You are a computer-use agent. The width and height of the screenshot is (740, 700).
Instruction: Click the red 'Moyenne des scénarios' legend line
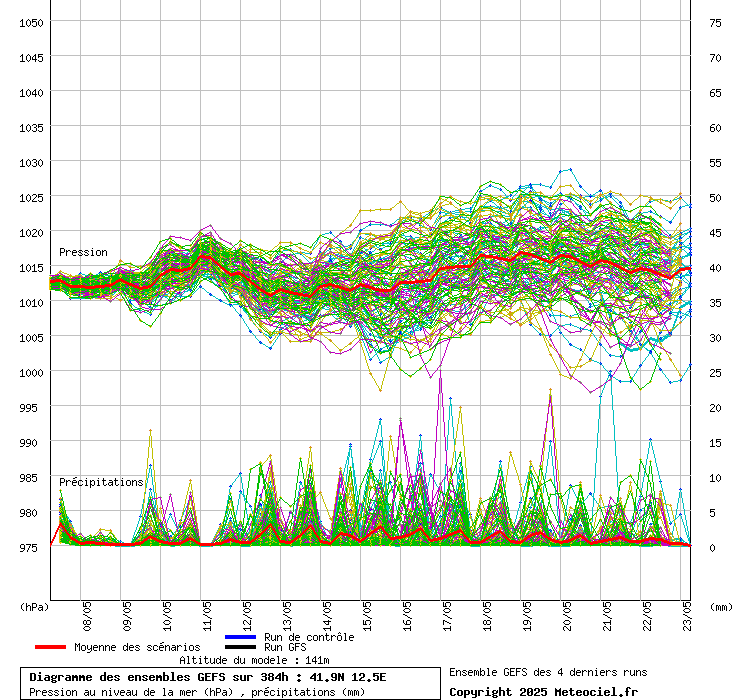point(50,647)
